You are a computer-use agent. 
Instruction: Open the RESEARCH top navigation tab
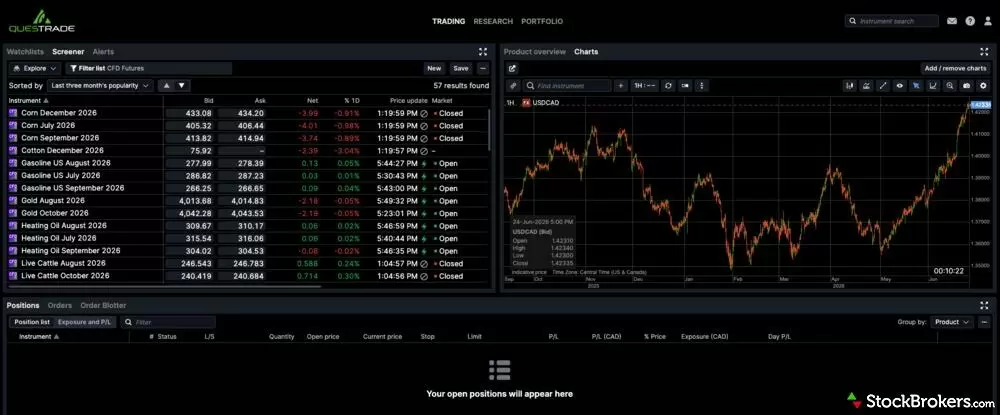click(x=493, y=21)
